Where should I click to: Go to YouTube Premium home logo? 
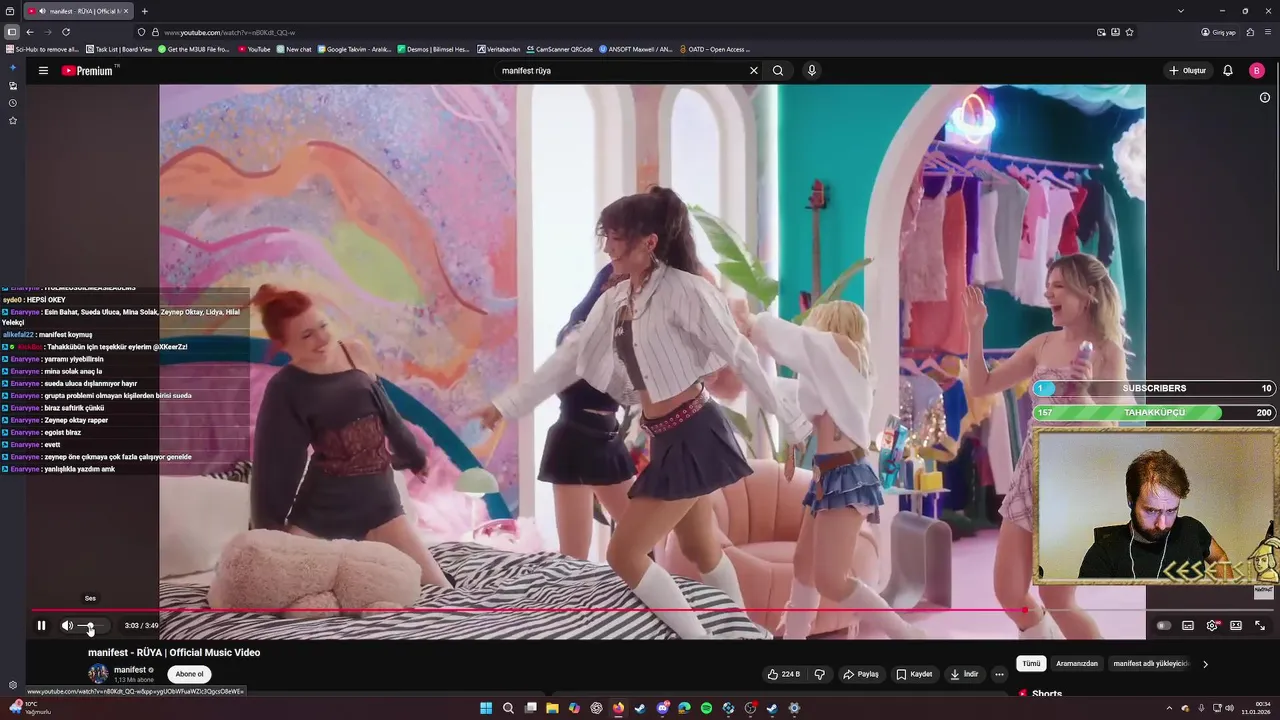(x=90, y=71)
